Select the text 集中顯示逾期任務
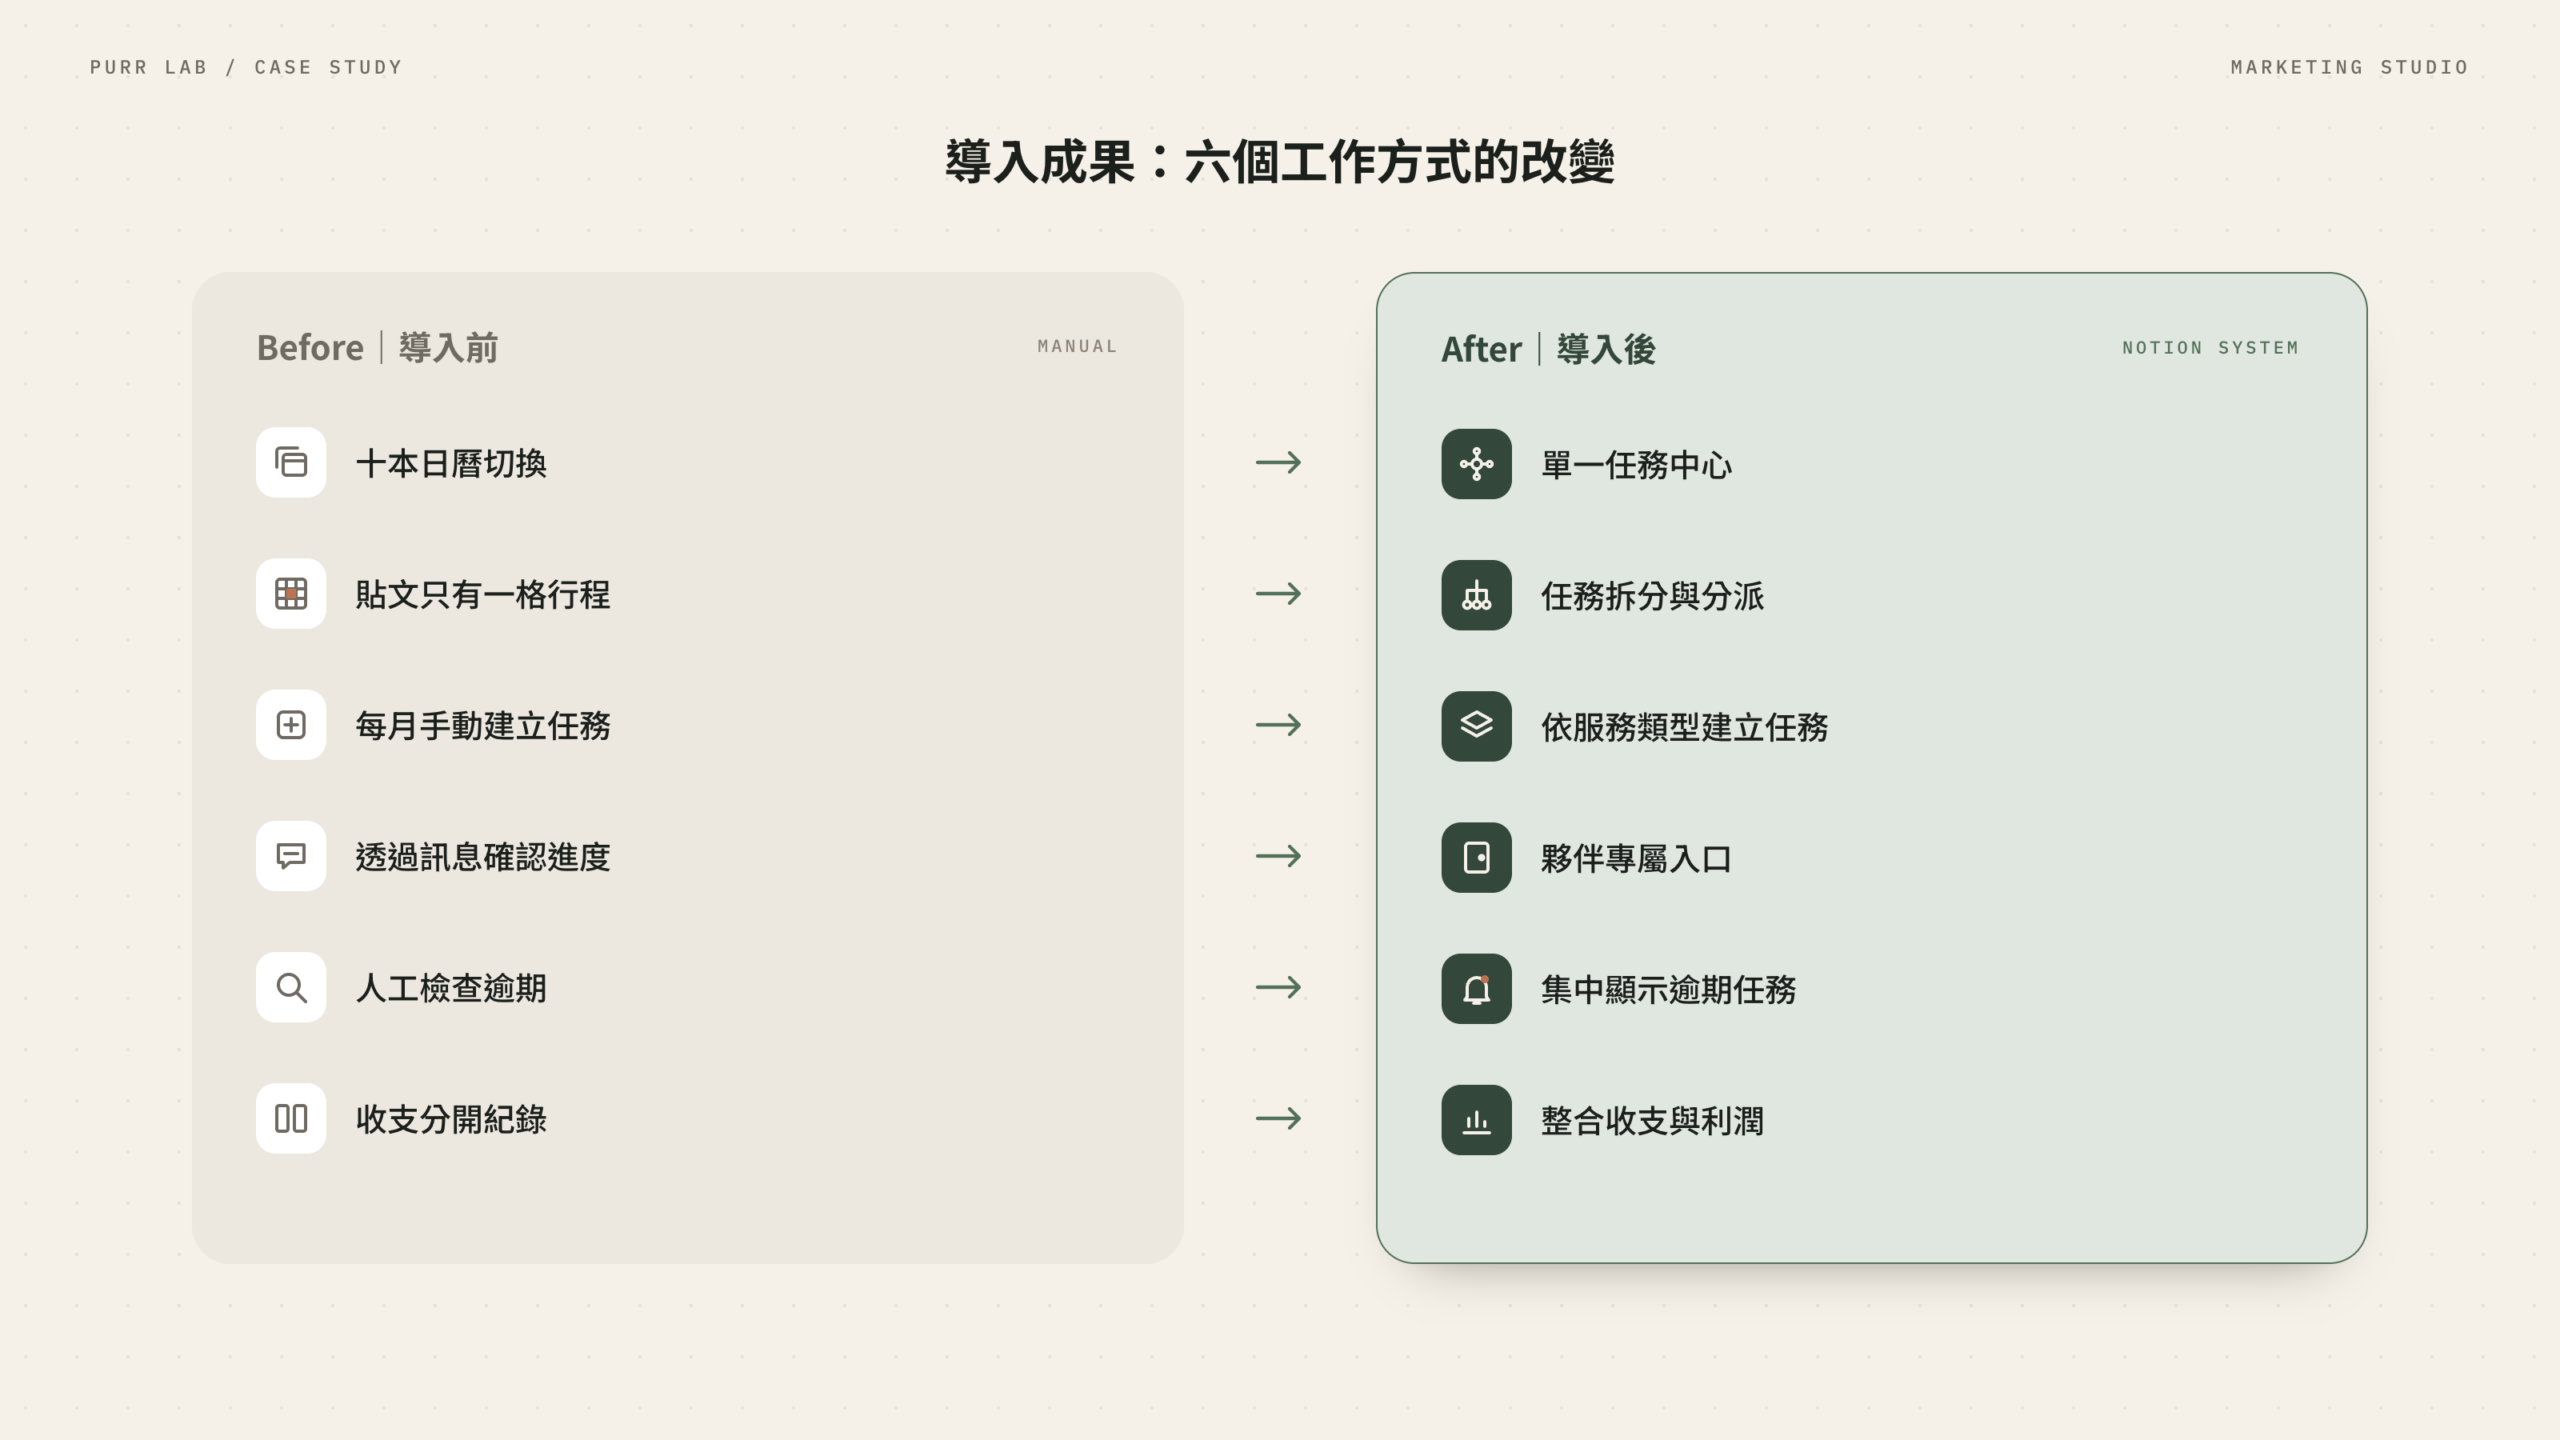Screen dimensions: 2560x1440 tap(1668, 988)
